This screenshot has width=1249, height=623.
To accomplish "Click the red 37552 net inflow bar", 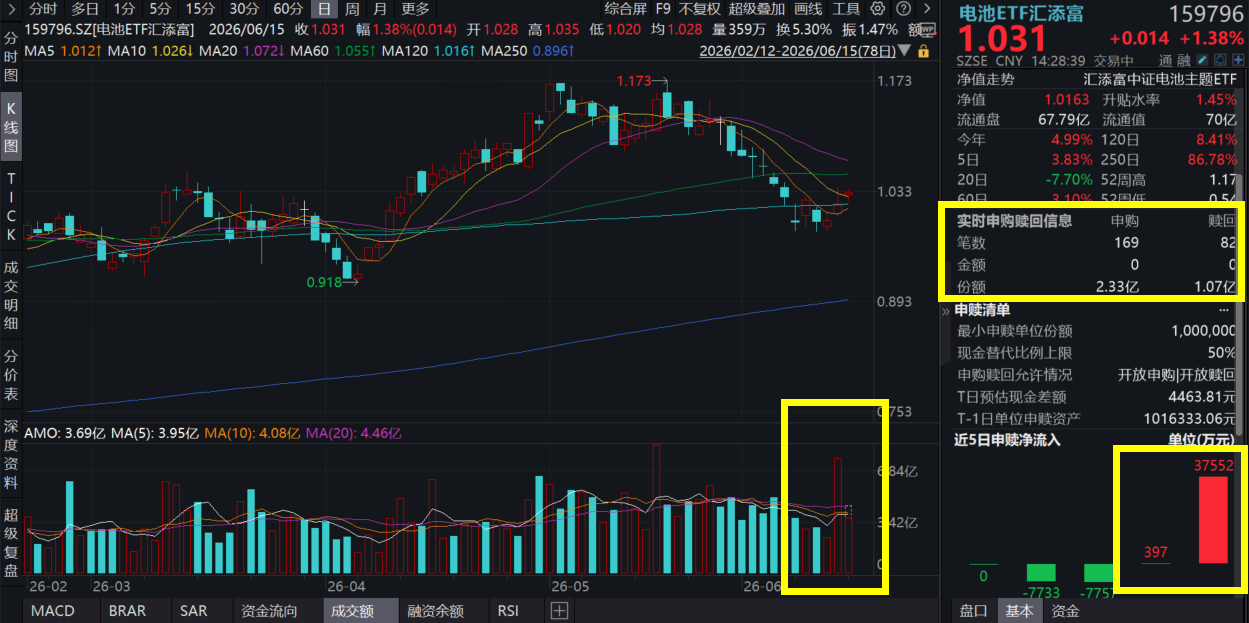I will (1213, 520).
